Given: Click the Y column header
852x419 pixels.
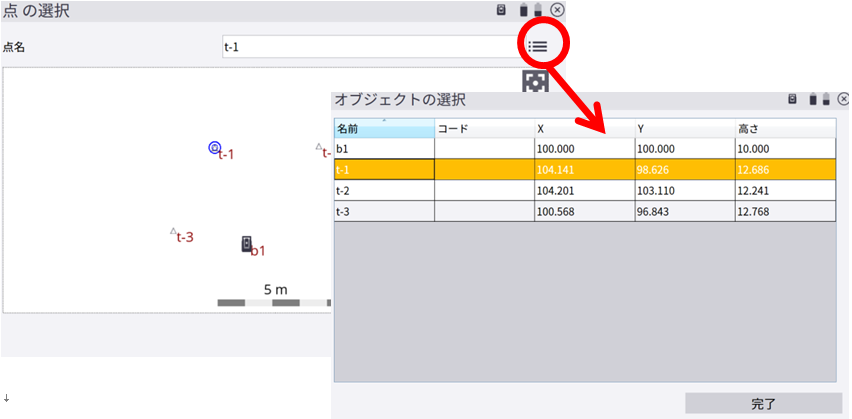Looking at the screenshot, I should [684, 129].
